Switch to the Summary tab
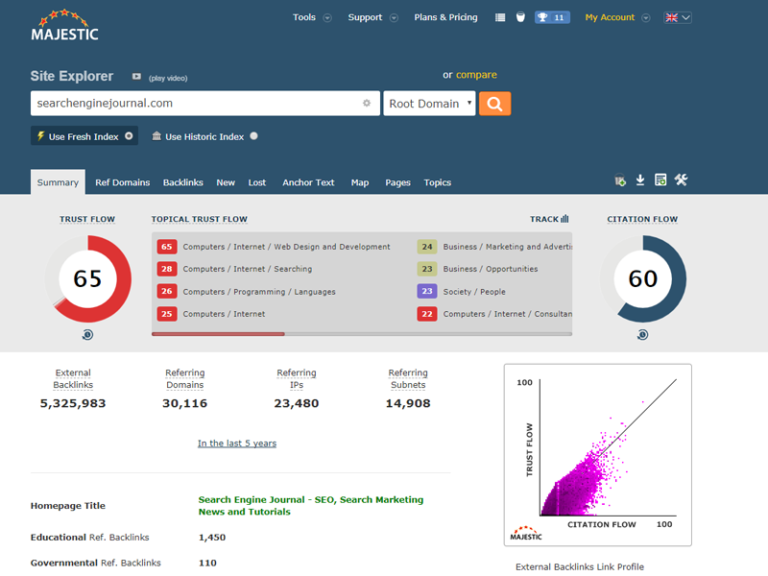This screenshot has height=576, width=768. tap(58, 182)
